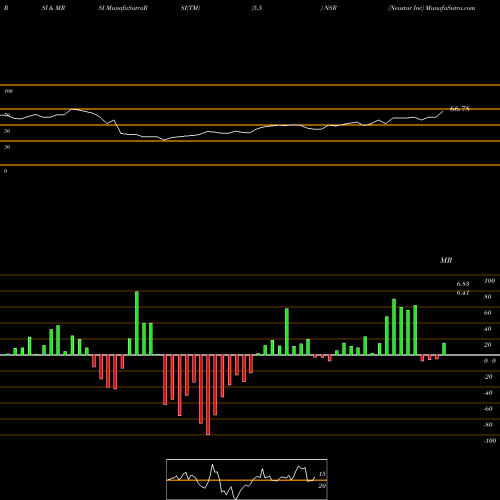Click the 20 label in the mini chart
Screen dimensions: 500x500
[x=322, y=486]
